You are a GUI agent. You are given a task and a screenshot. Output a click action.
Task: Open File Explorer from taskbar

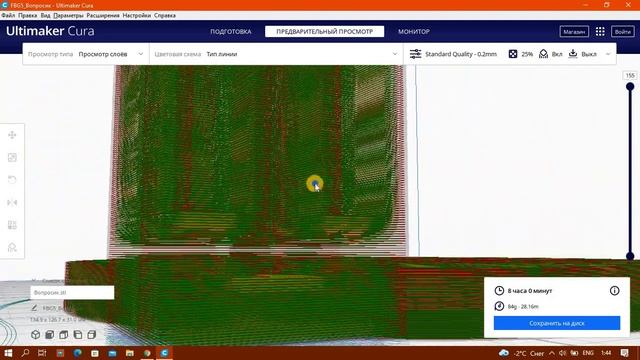coord(130,353)
